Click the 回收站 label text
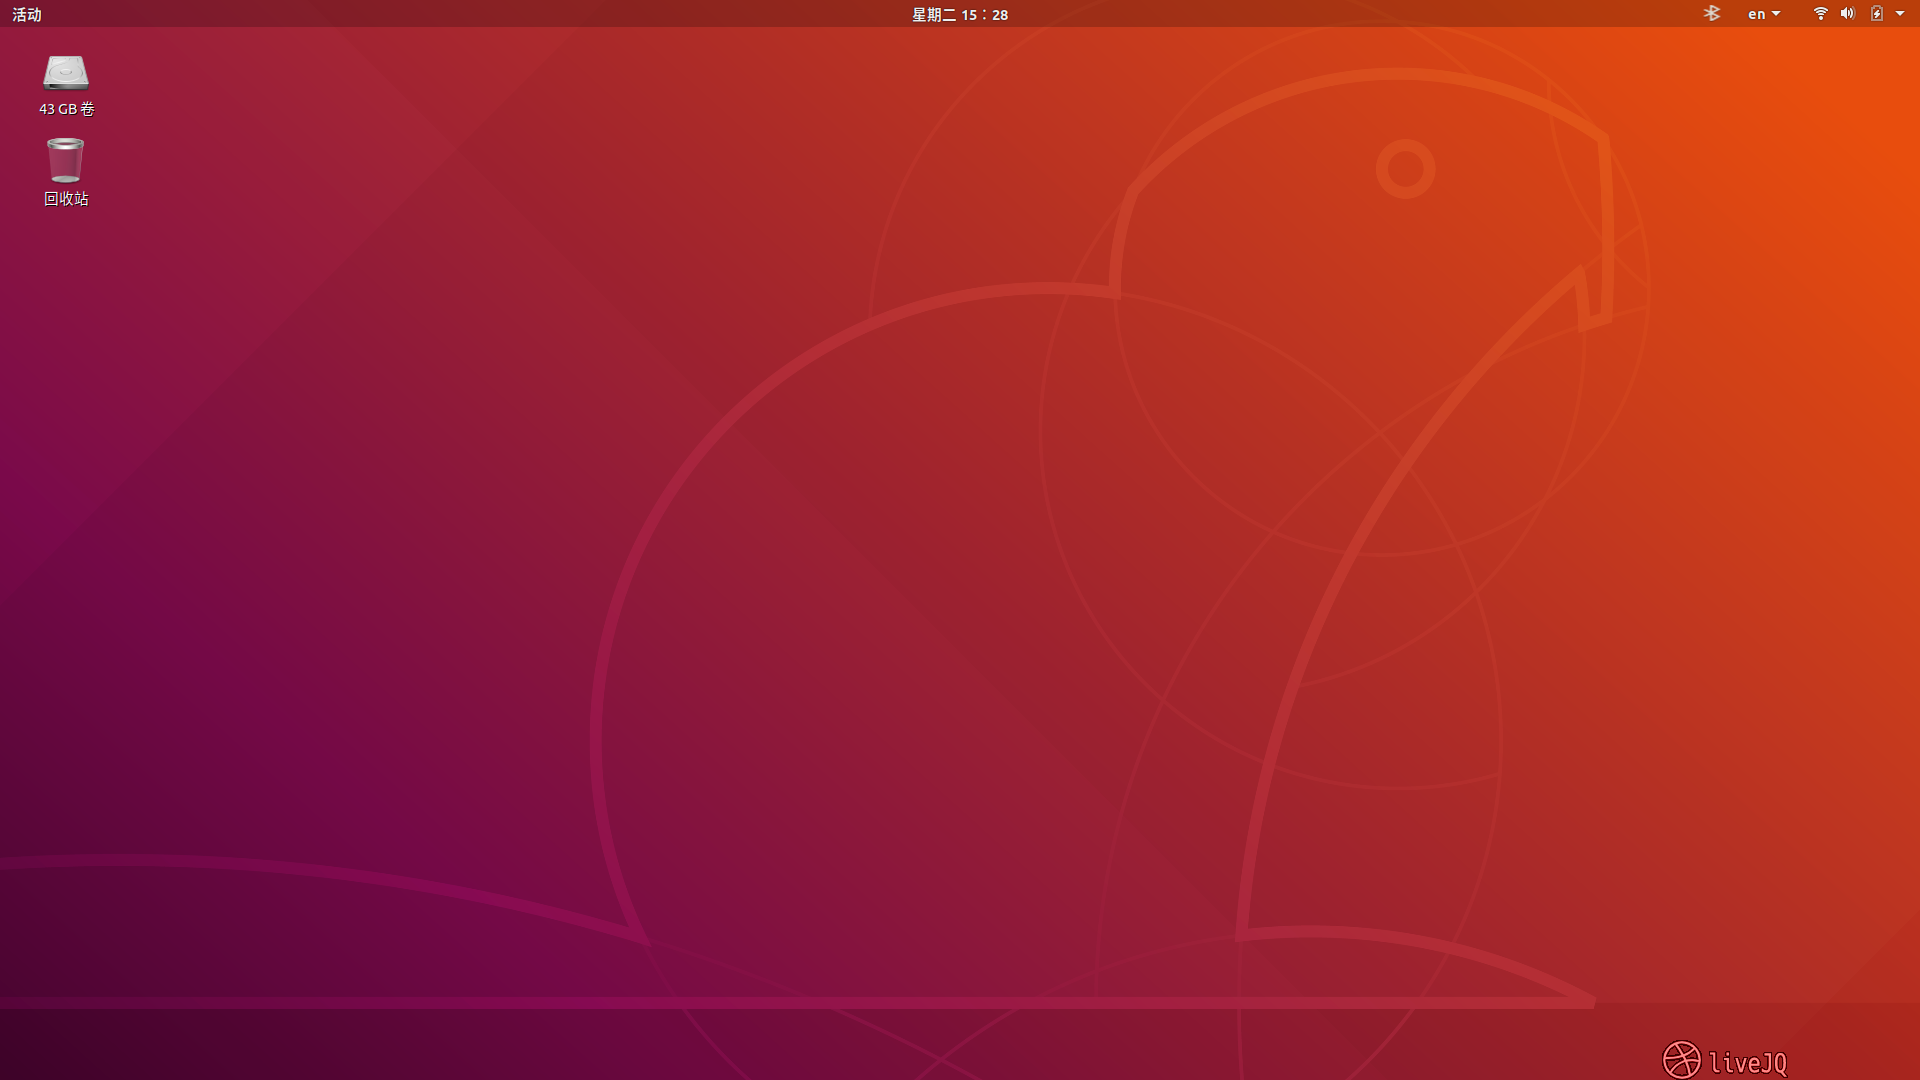Screen dimensions: 1920x1080 pos(66,199)
